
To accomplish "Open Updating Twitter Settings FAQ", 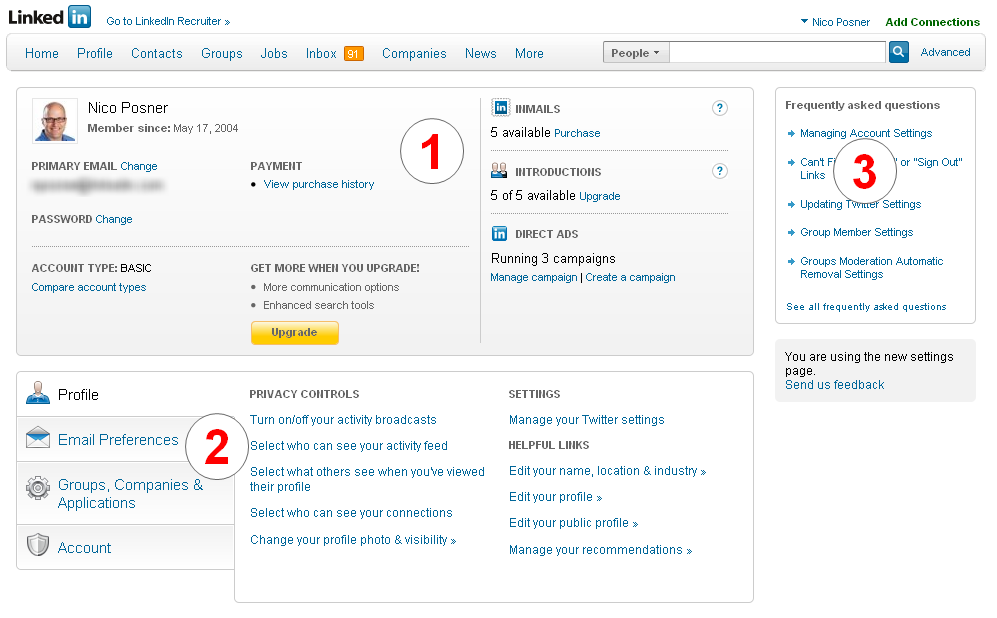I will coord(860,204).
